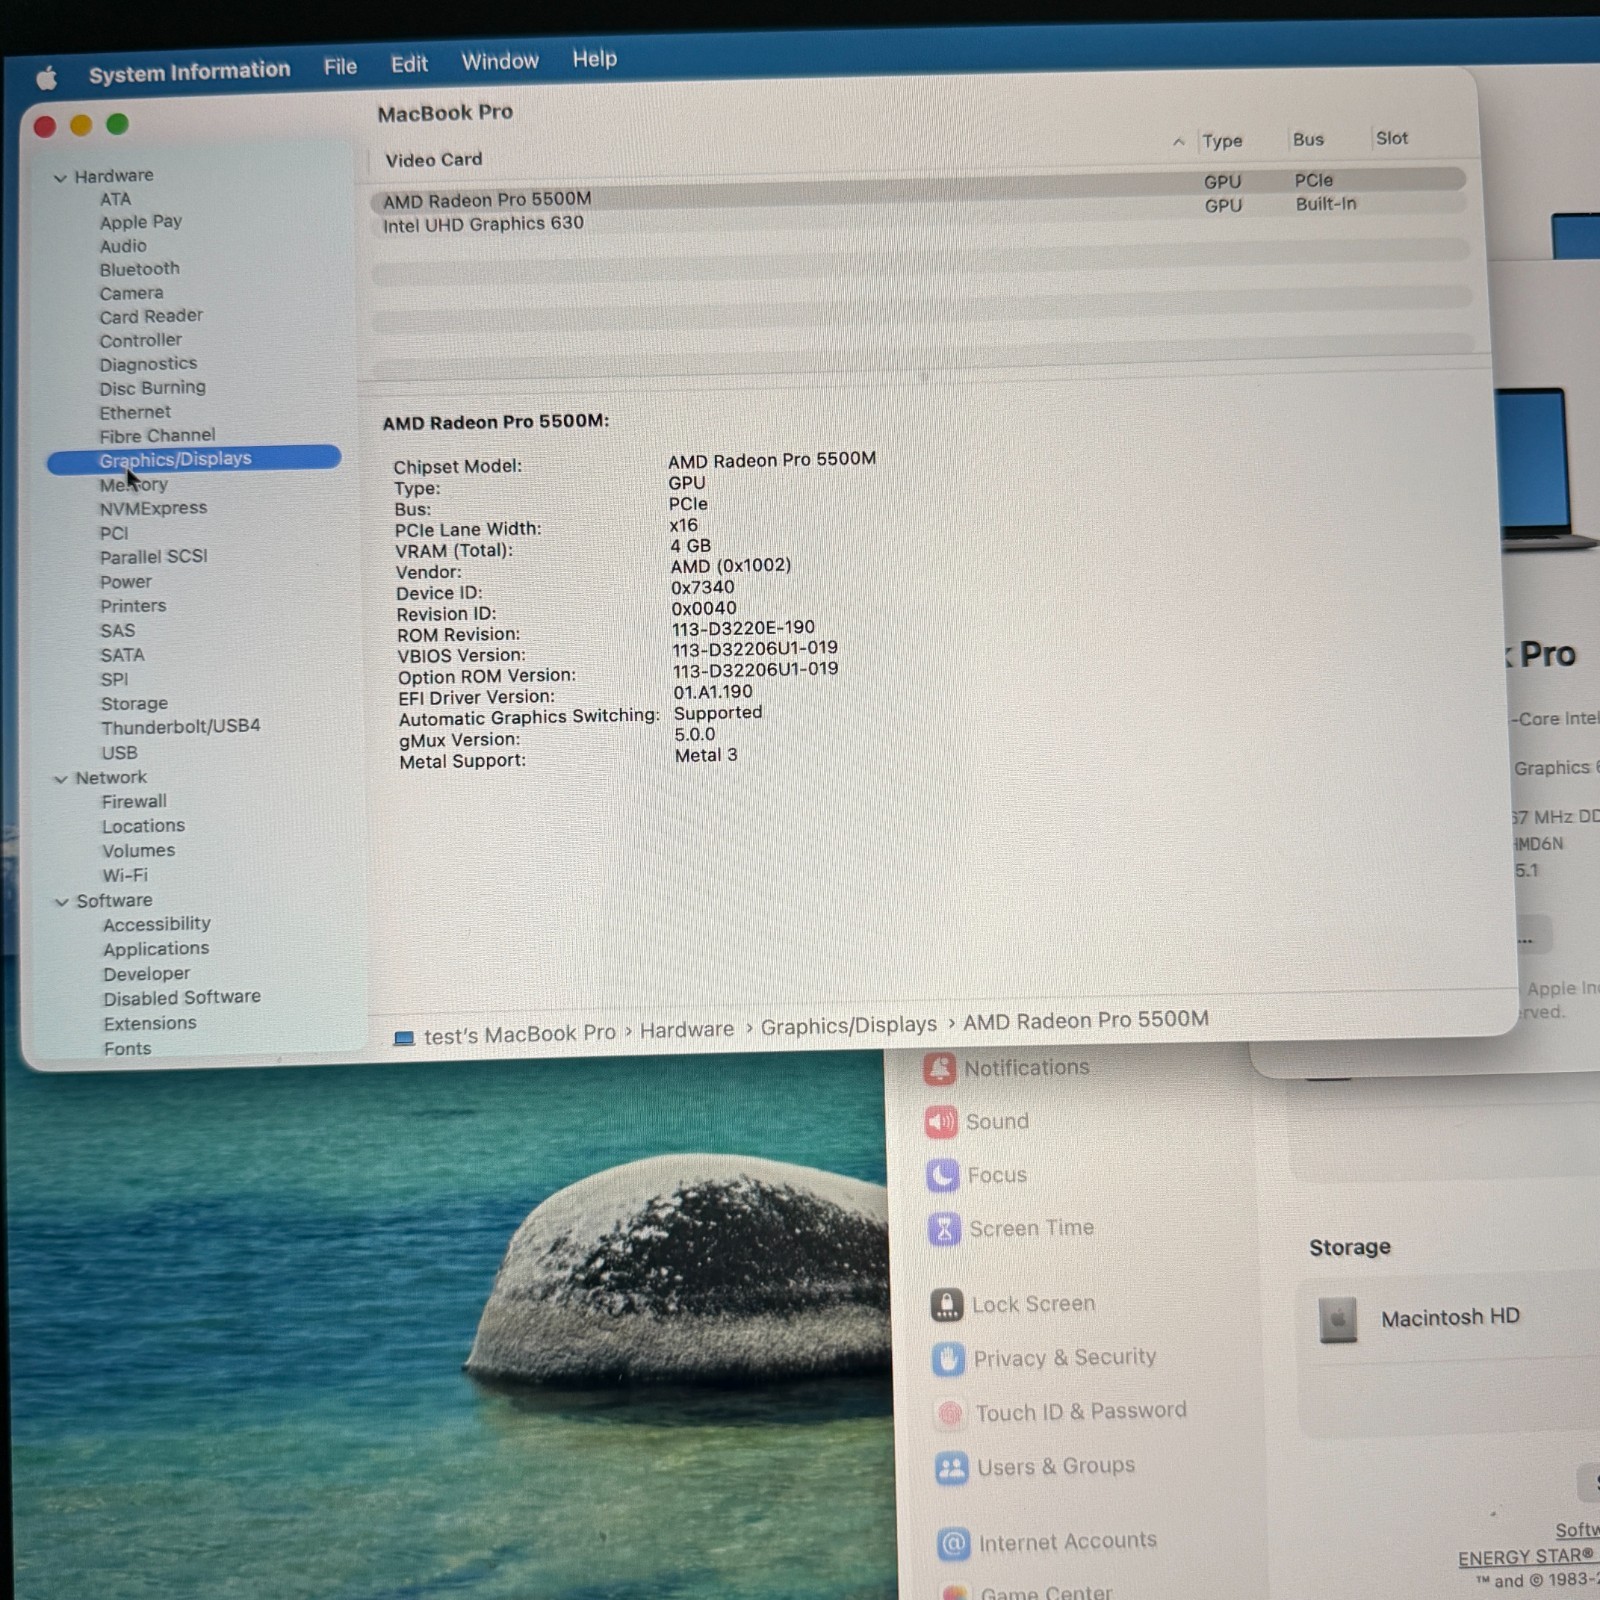Open the Window menu

tap(500, 61)
